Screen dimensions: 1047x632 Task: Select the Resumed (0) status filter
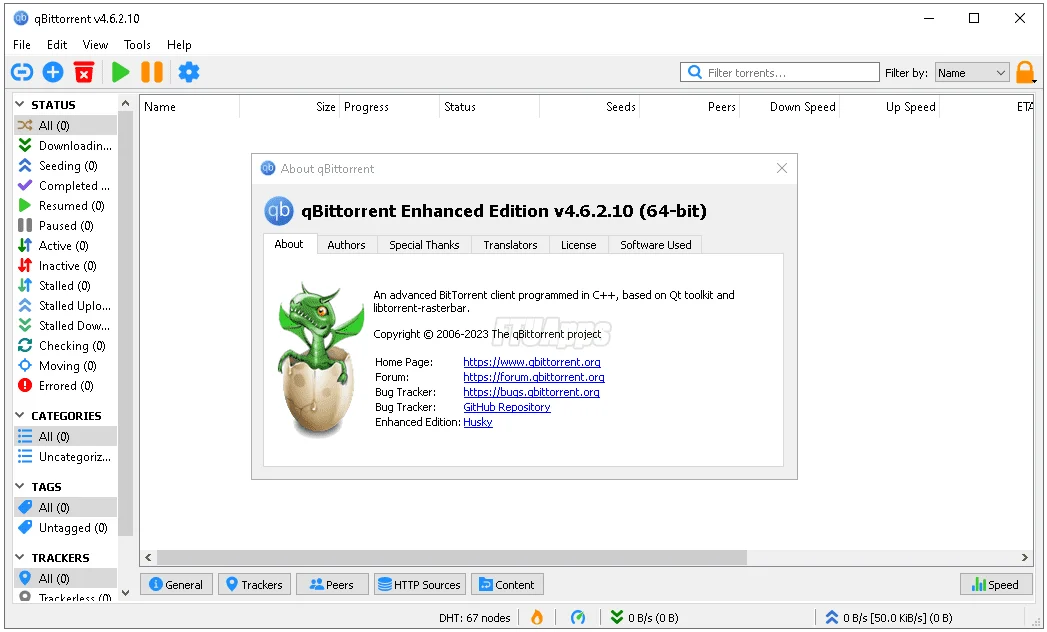(65, 206)
